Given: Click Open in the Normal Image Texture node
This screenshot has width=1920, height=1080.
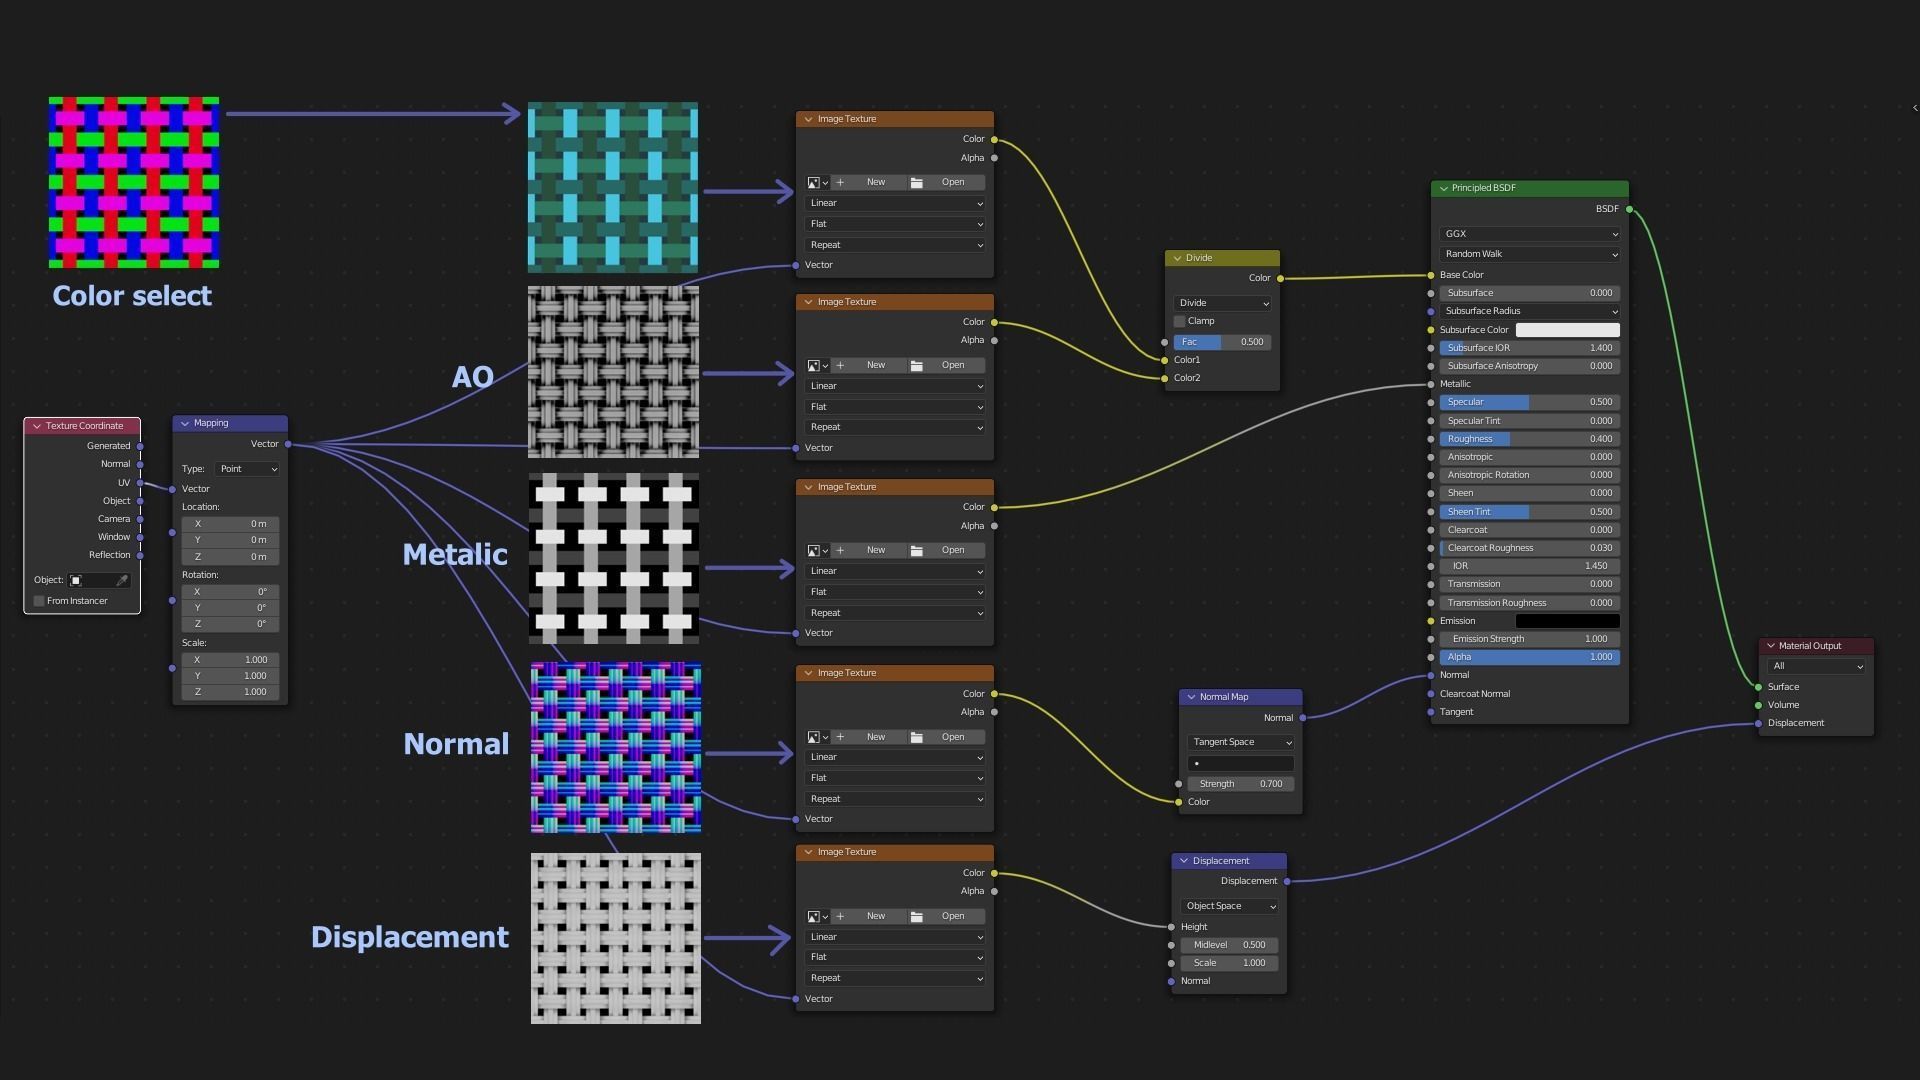Looking at the screenshot, I should [952, 738].
